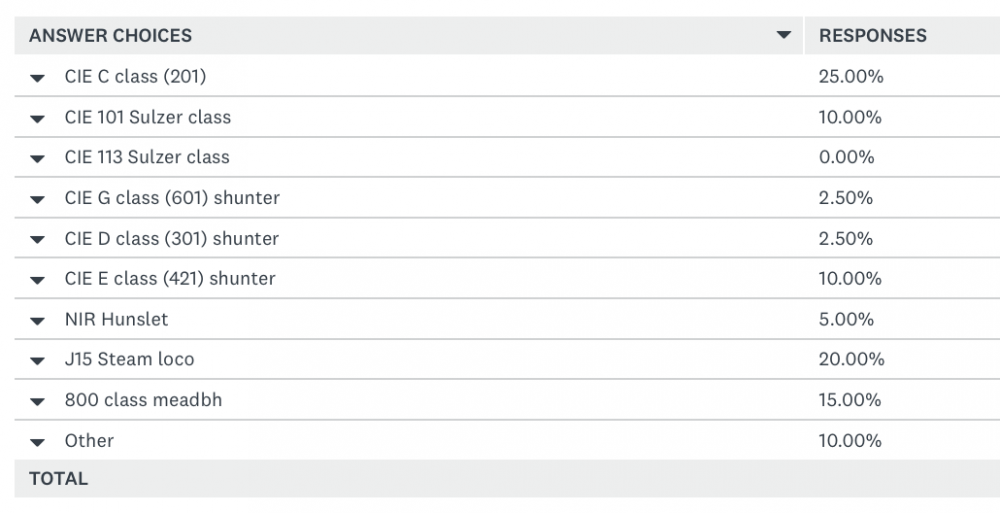This screenshot has height=513, width=1000.
Task: Click the 25.00% response value
Action: tap(850, 76)
